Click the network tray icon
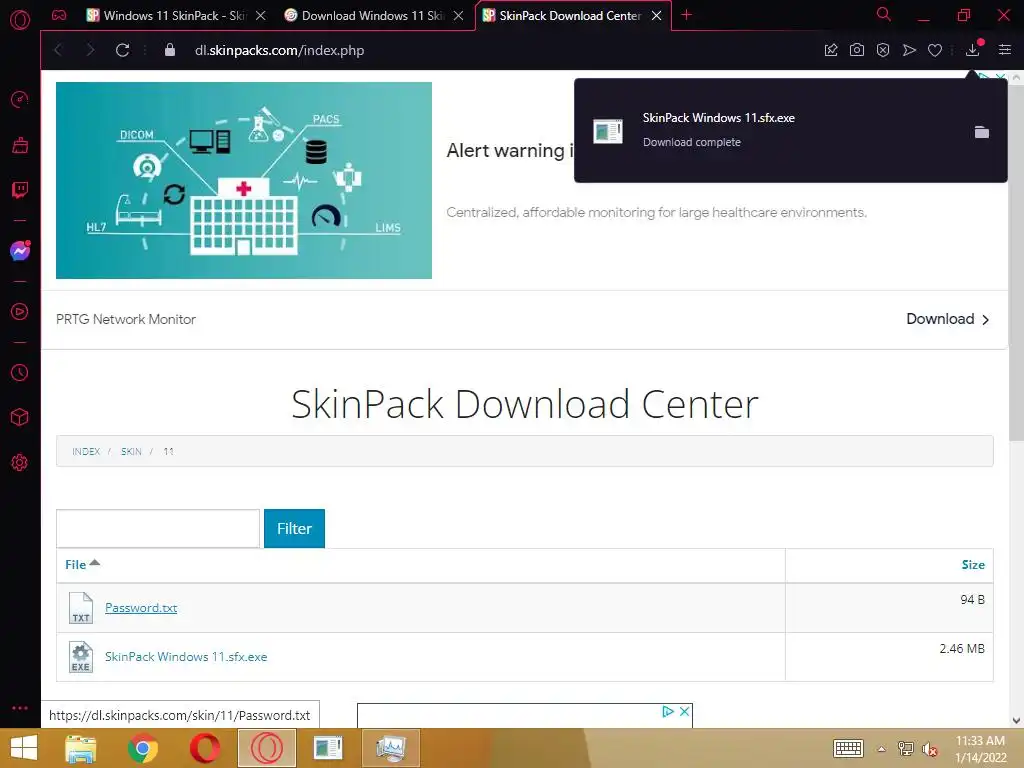The image size is (1024, 768). click(906, 749)
